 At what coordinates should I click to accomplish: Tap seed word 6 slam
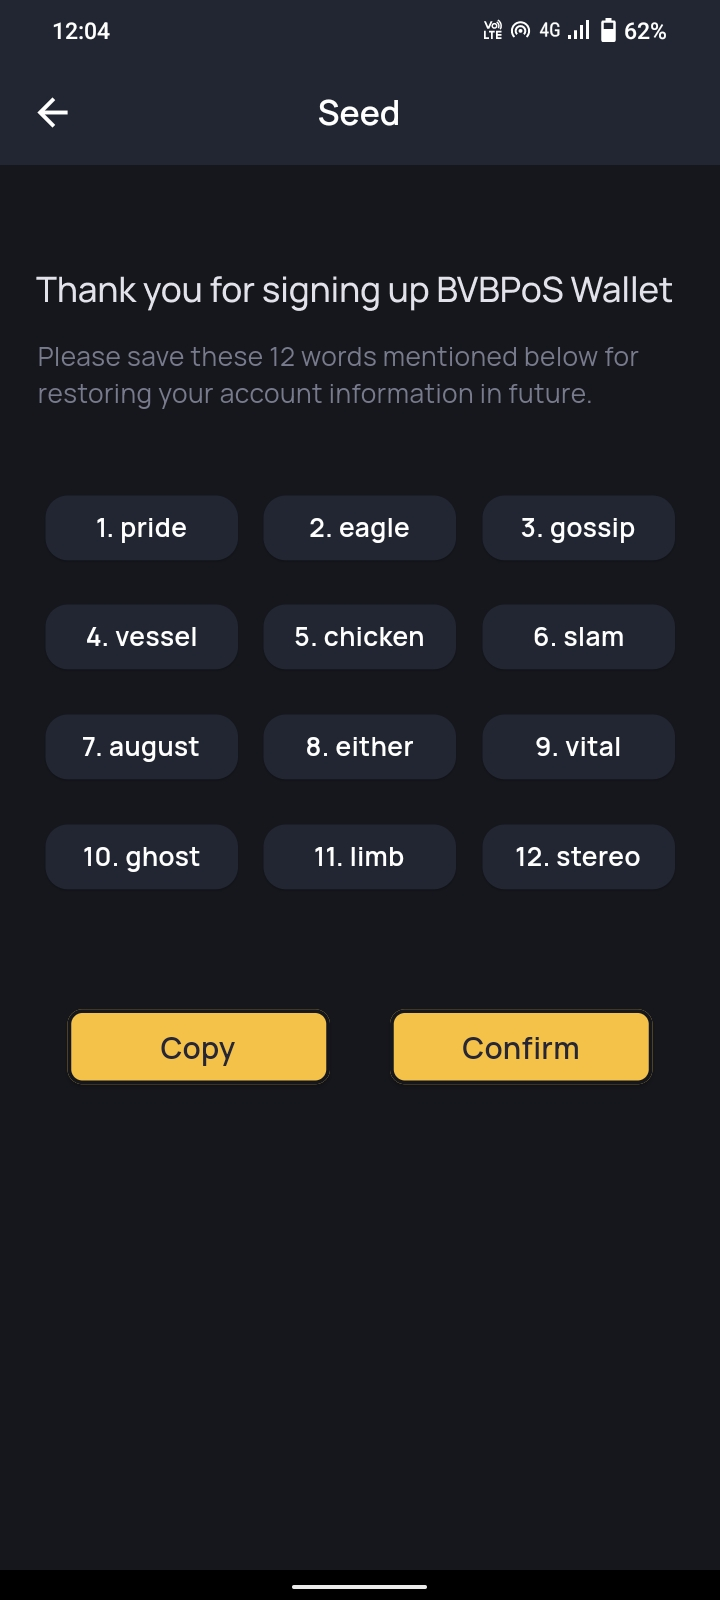click(578, 637)
